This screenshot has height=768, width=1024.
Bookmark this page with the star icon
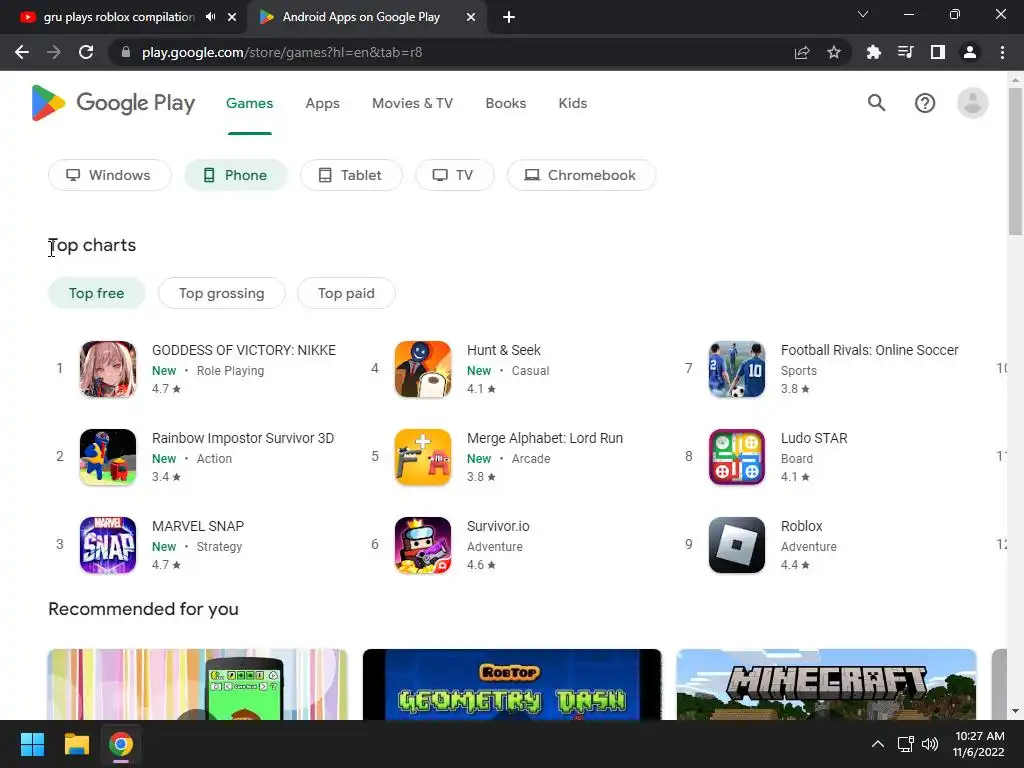tap(834, 52)
